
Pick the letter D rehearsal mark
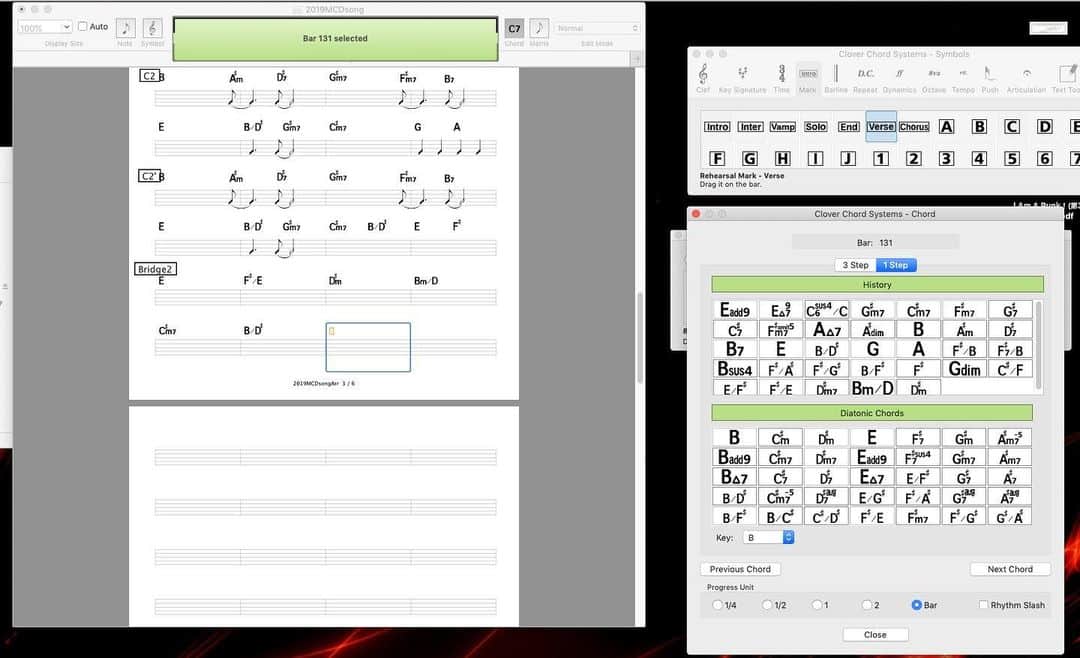pyautogui.click(x=1045, y=127)
